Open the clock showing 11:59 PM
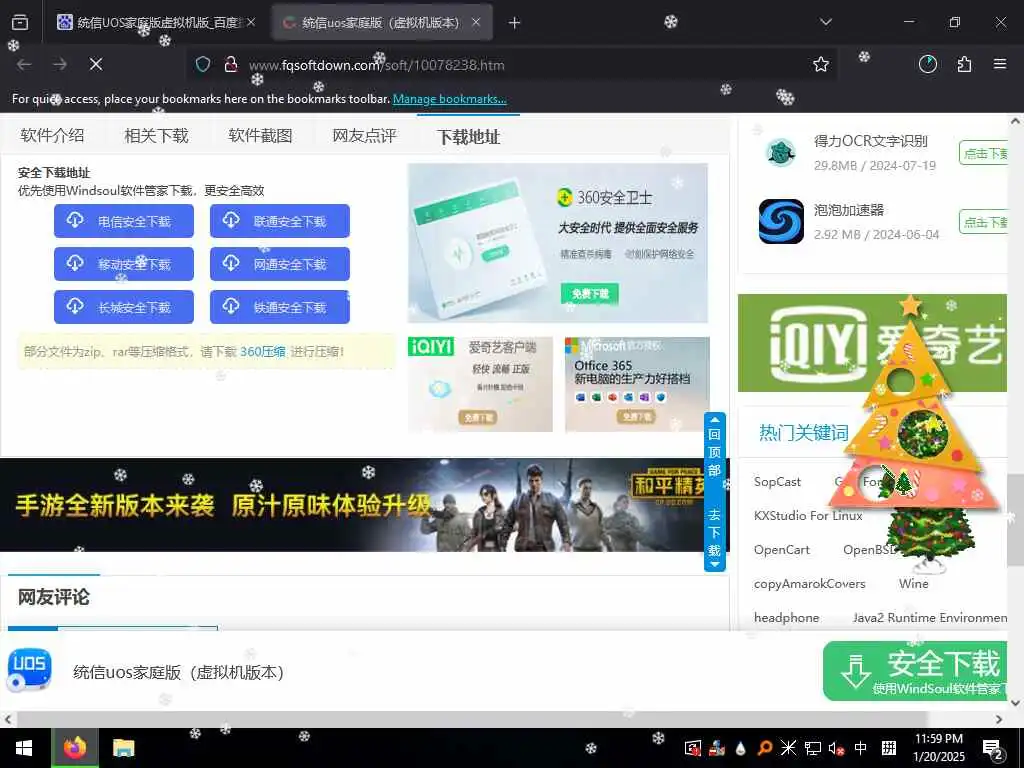Screen dimensions: 1024x768 (x=938, y=748)
